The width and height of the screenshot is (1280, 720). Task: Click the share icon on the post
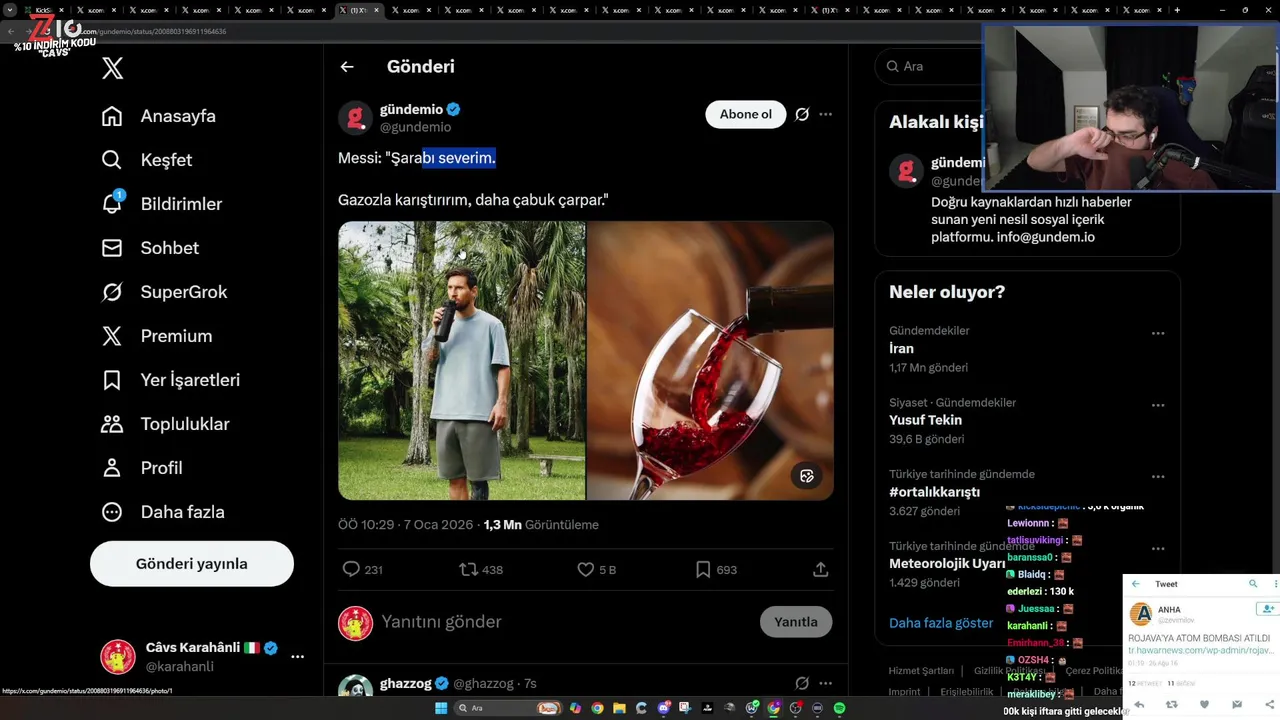click(821, 569)
